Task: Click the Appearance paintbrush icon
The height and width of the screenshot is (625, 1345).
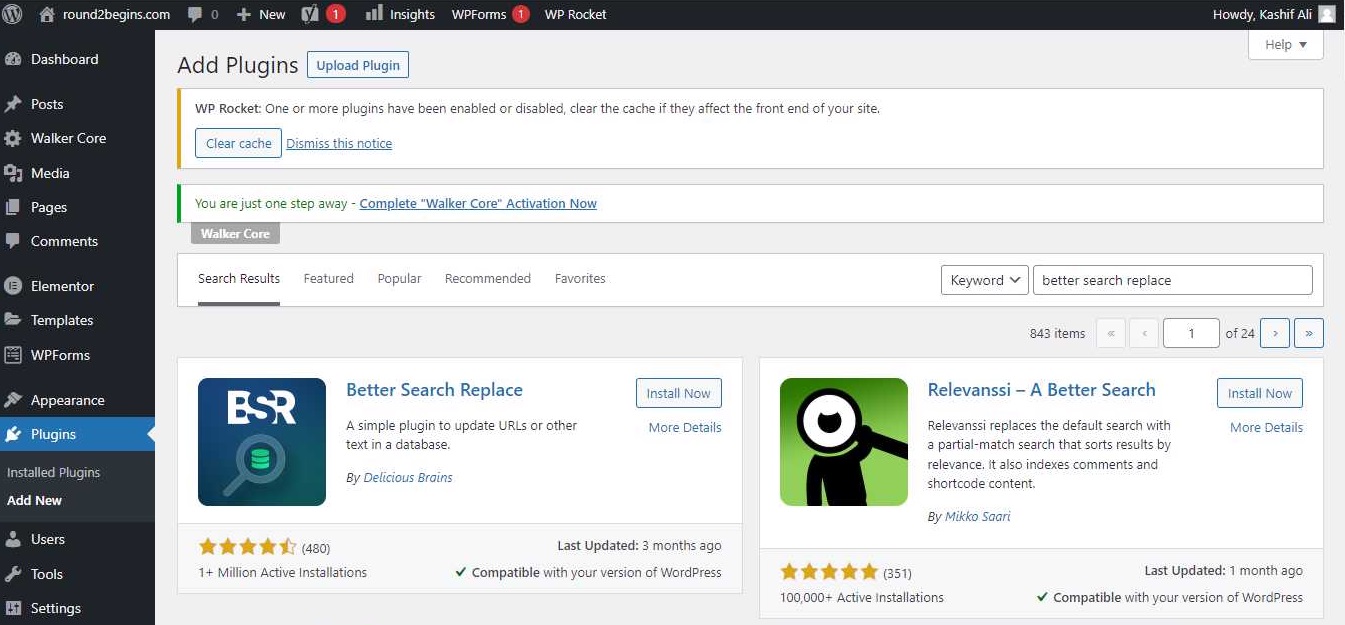Action: pyautogui.click(x=14, y=400)
